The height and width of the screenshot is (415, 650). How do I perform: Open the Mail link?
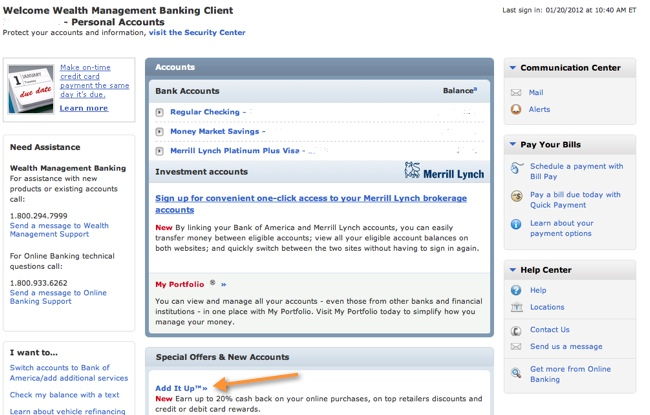coord(536,92)
